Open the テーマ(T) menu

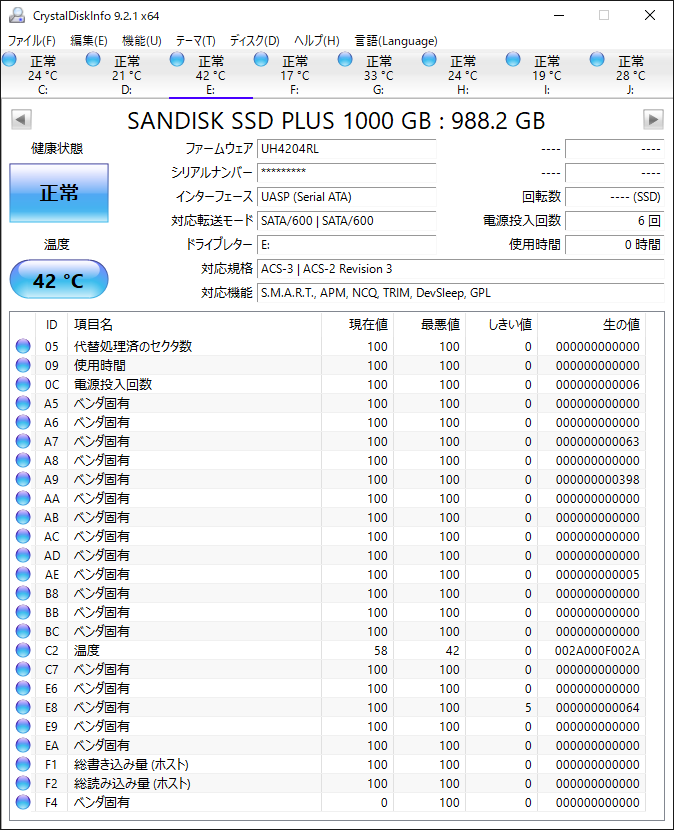tap(196, 41)
